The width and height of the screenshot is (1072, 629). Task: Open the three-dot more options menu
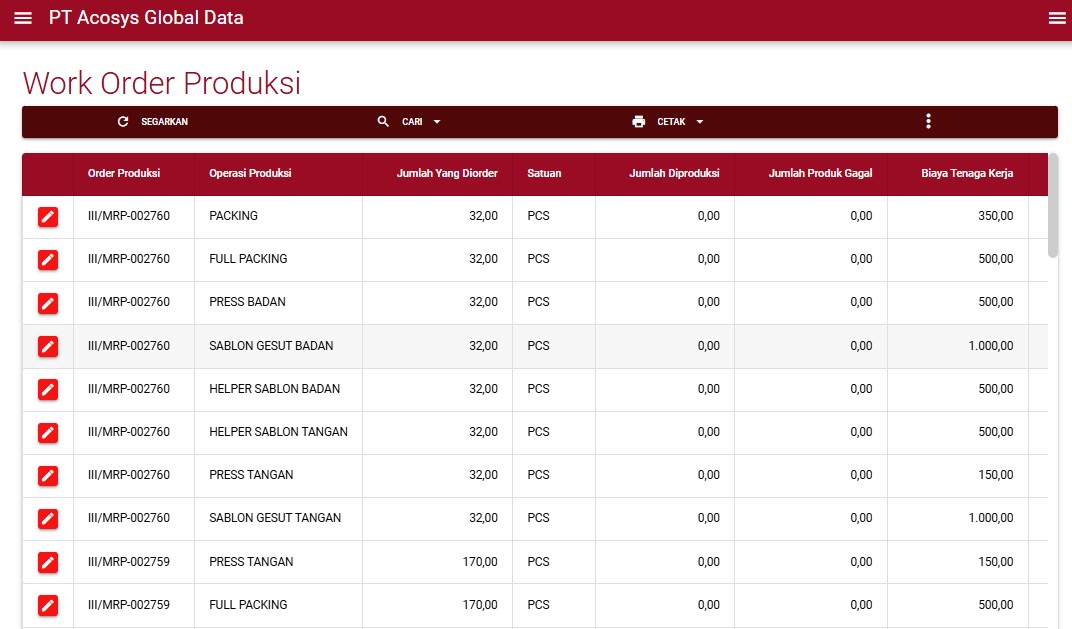pos(928,122)
